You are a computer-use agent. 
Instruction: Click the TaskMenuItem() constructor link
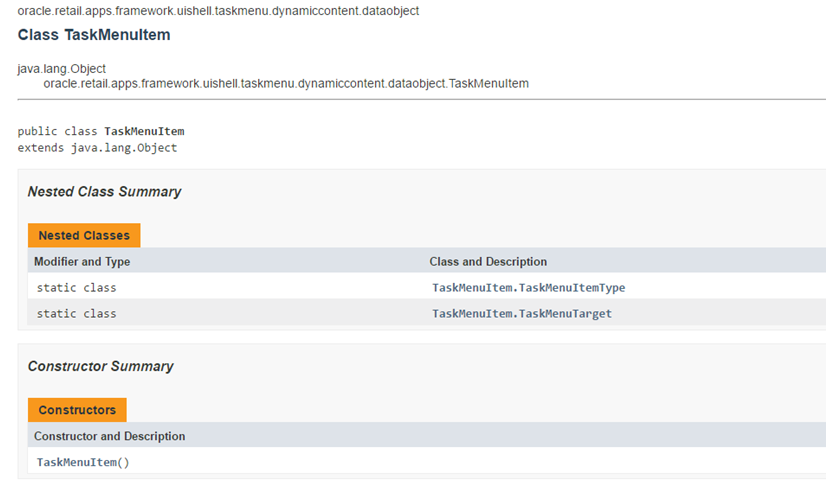pyautogui.click(x=83, y=462)
